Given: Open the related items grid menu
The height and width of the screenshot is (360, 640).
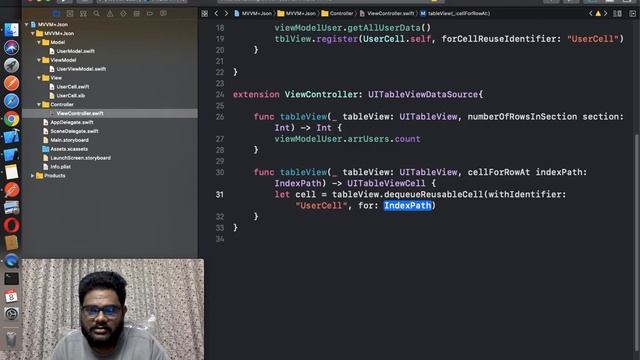Looking at the screenshot, I should pos(204,13).
